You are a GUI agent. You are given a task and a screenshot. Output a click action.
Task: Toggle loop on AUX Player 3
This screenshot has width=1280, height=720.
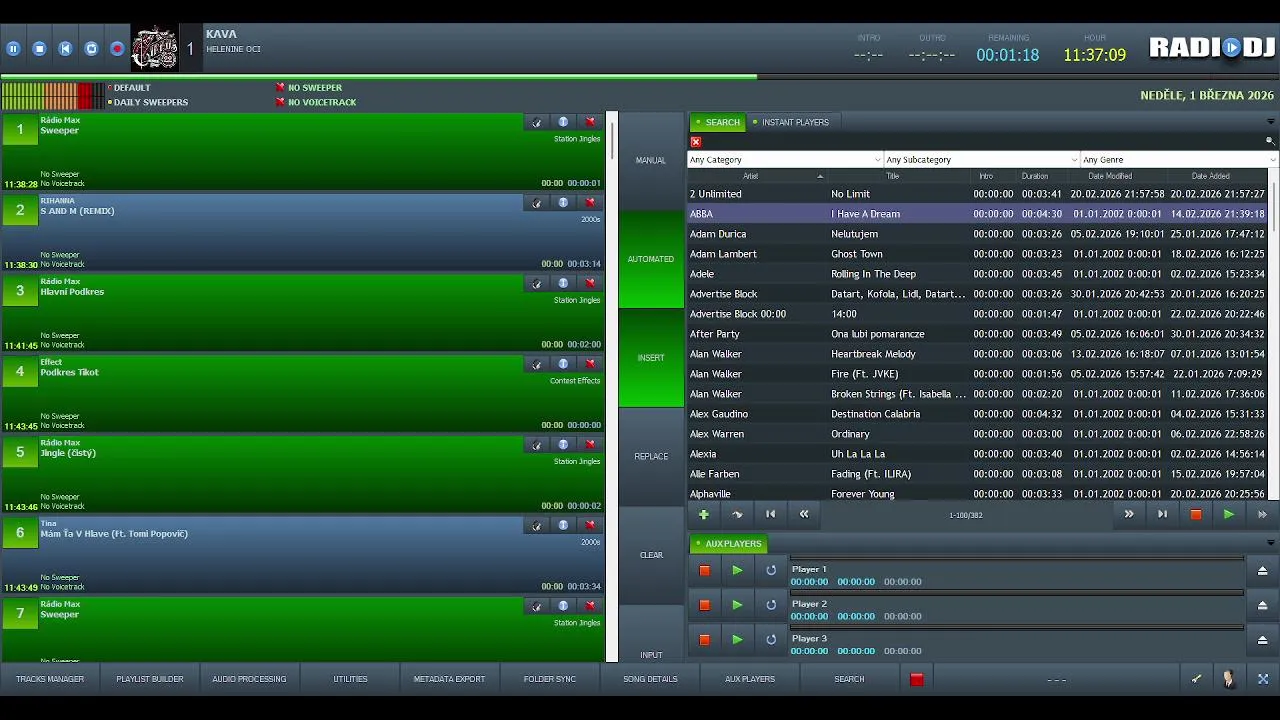[771, 640]
